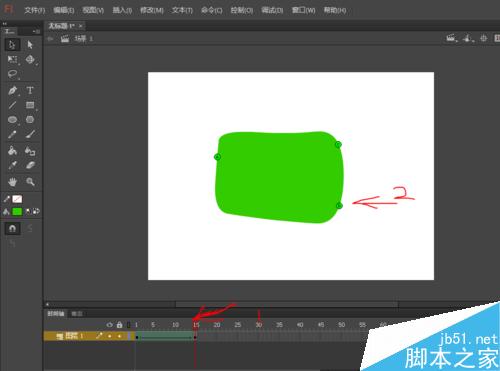Open the 控制(O) menu
Screen dimensions: 500x371
[x=242, y=10]
